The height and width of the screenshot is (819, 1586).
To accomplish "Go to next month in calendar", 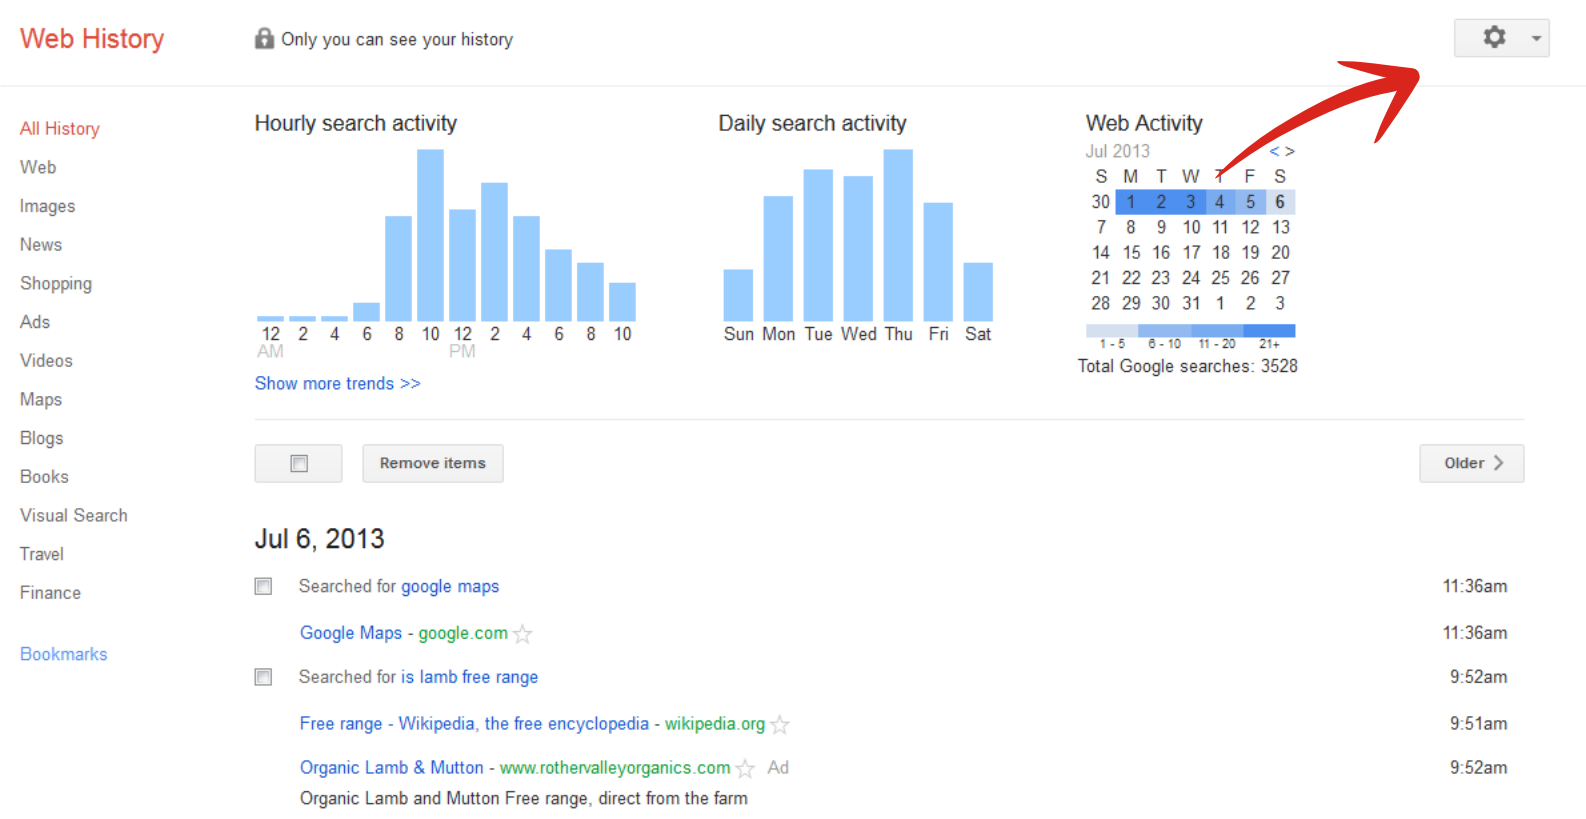I will coord(1290,151).
